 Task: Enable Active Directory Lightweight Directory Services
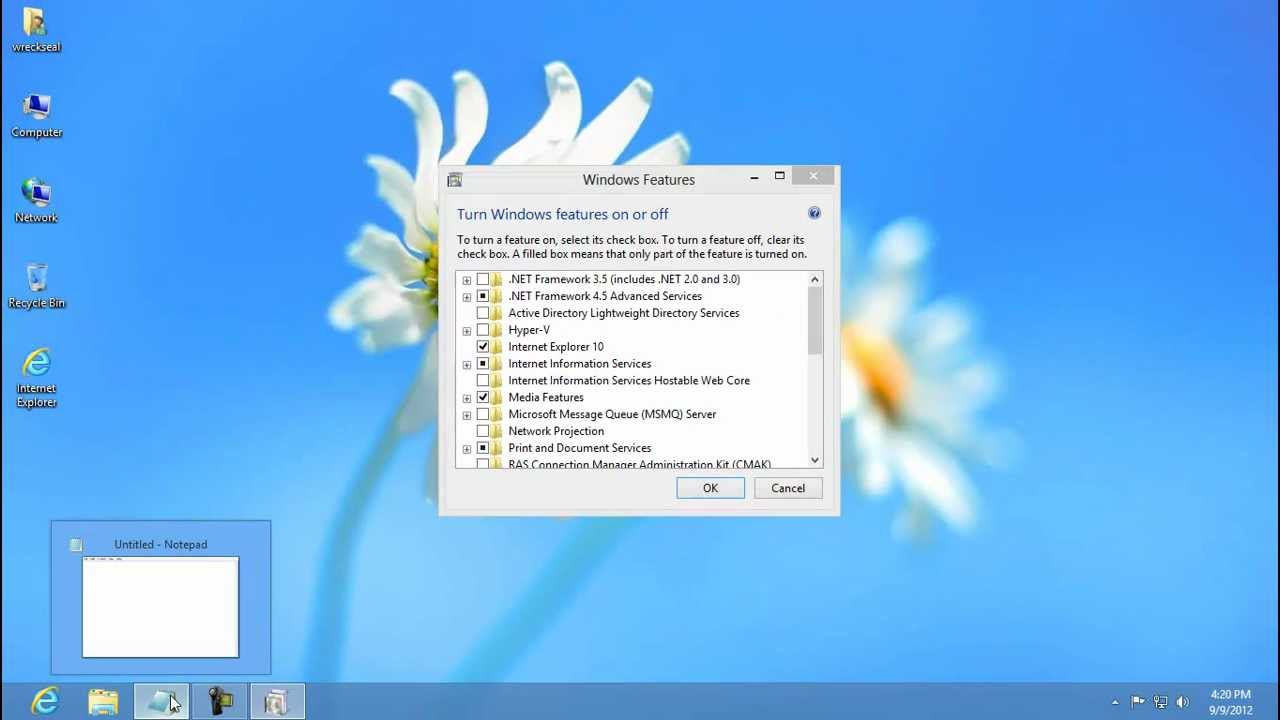pyautogui.click(x=483, y=313)
